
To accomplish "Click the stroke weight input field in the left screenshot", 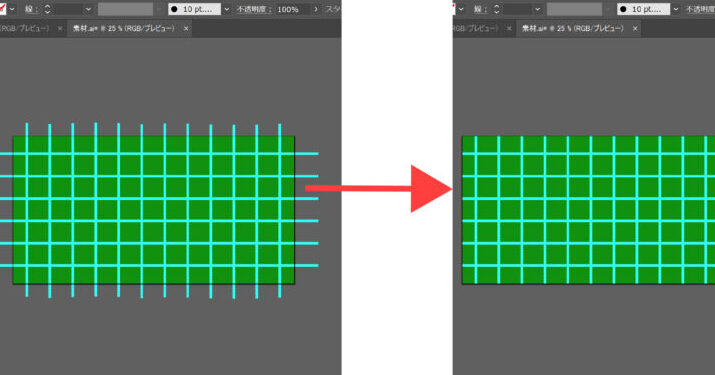I will pos(67,9).
